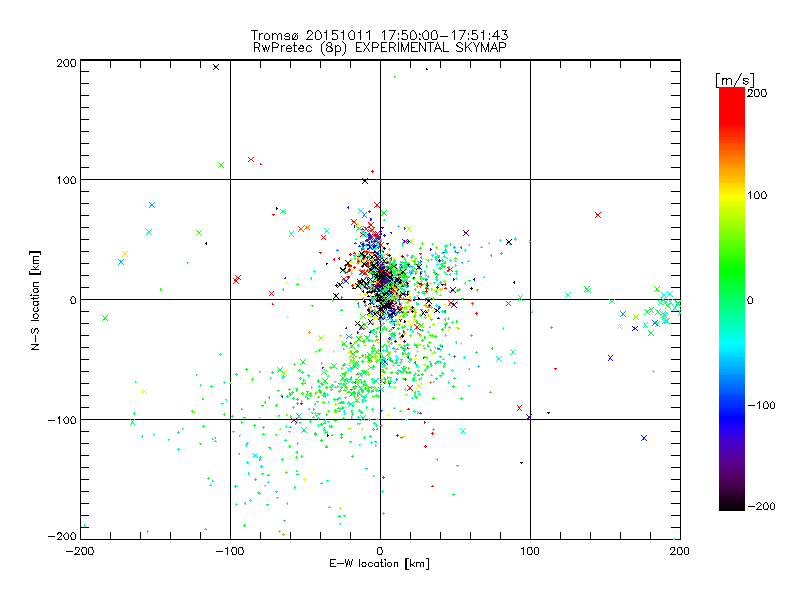Click the 'N-S location [km]' axis label
Image resolution: width=800 pixels, height=600 pixels.
coord(35,300)
